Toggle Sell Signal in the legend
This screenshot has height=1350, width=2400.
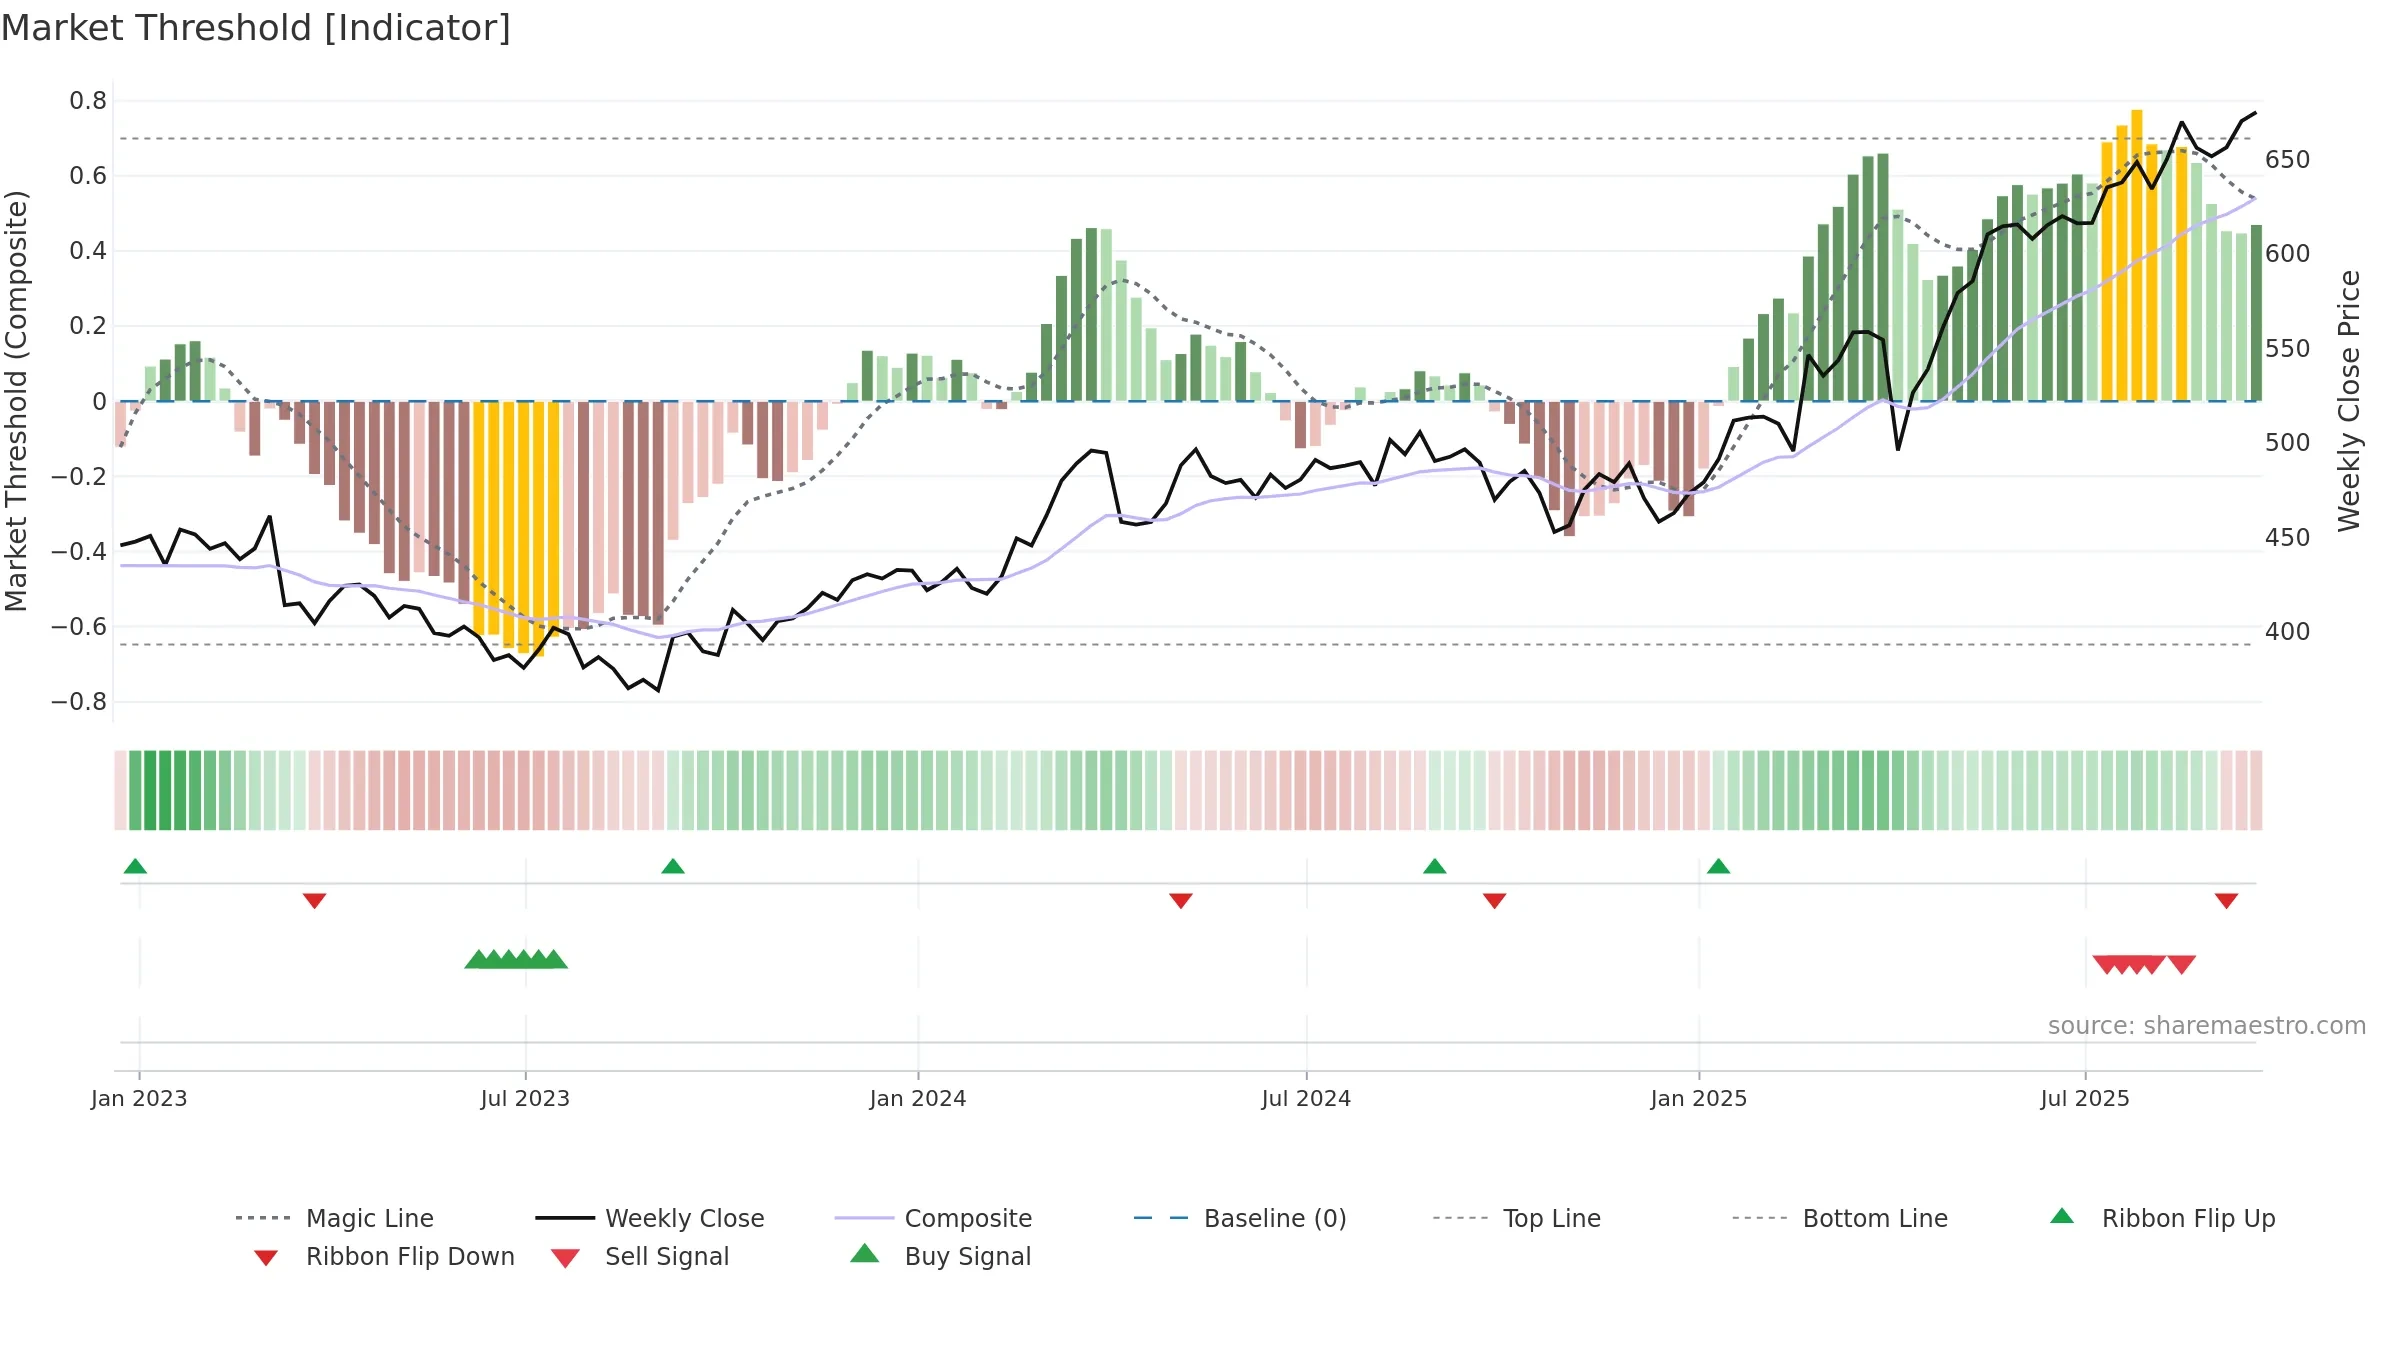640,1257
